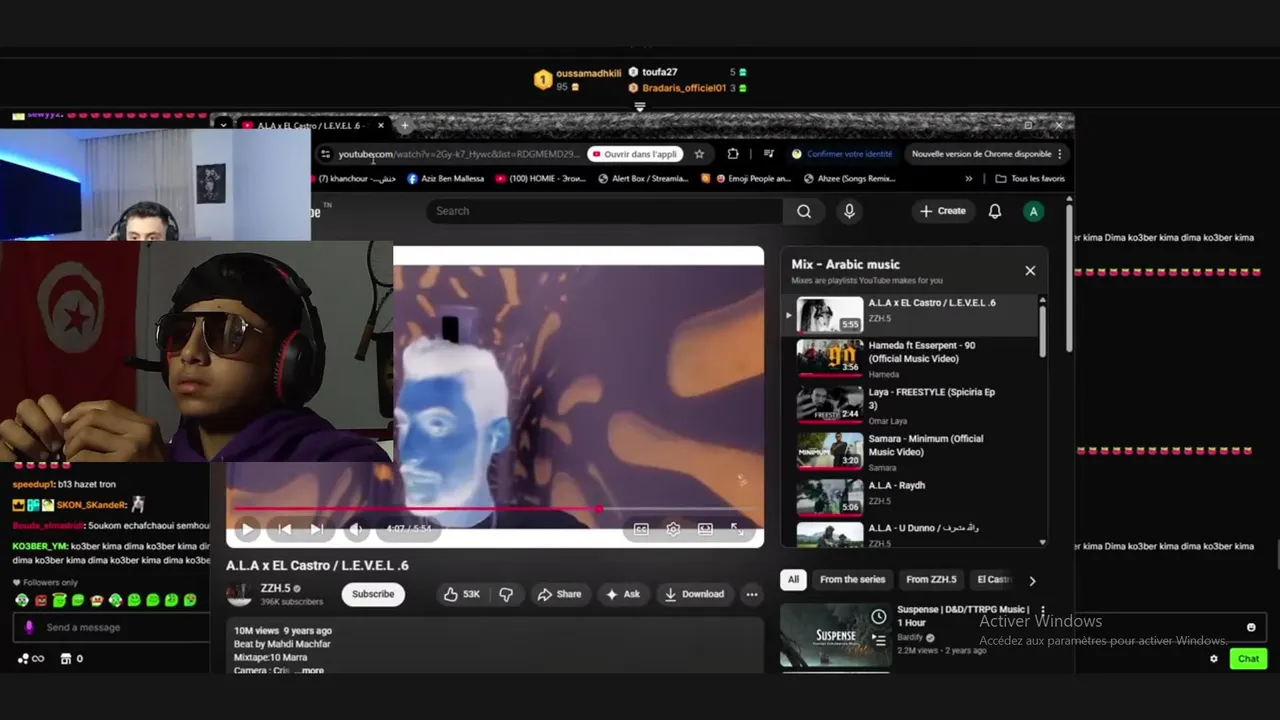Play the paused YouTube video

pos(247,529)
